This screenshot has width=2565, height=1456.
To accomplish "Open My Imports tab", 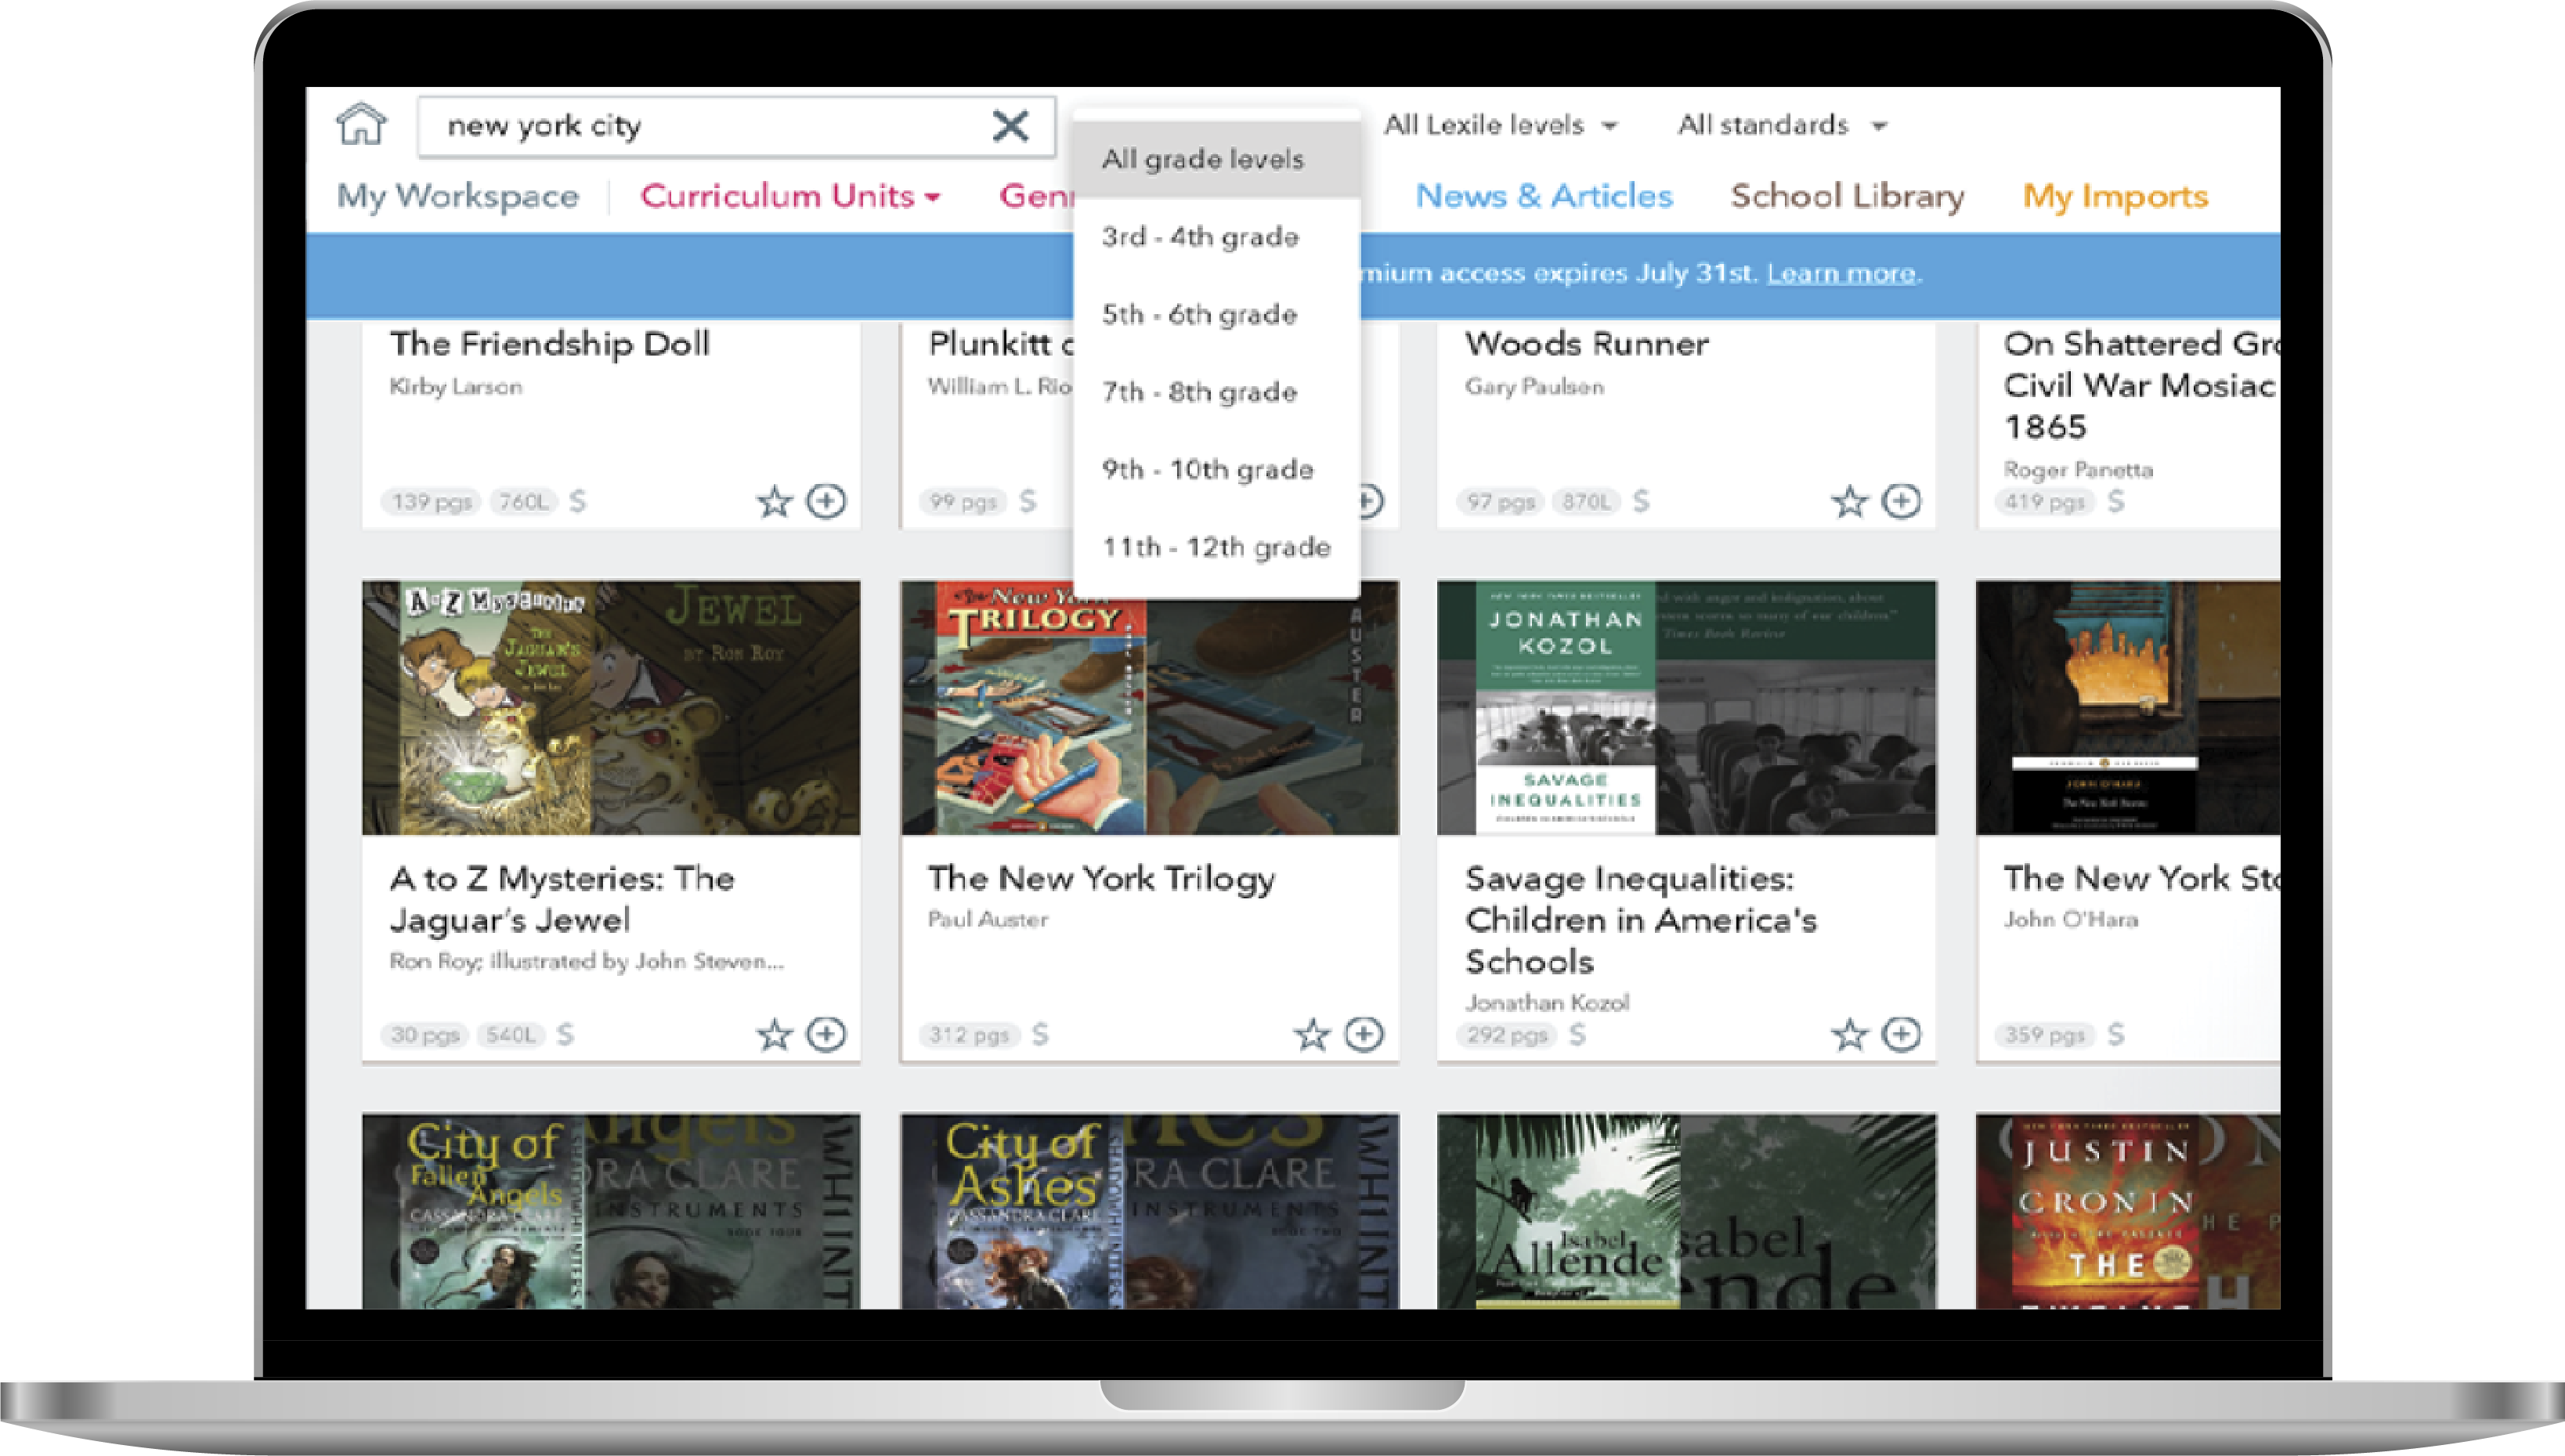I will click(x=2115, y=196).
